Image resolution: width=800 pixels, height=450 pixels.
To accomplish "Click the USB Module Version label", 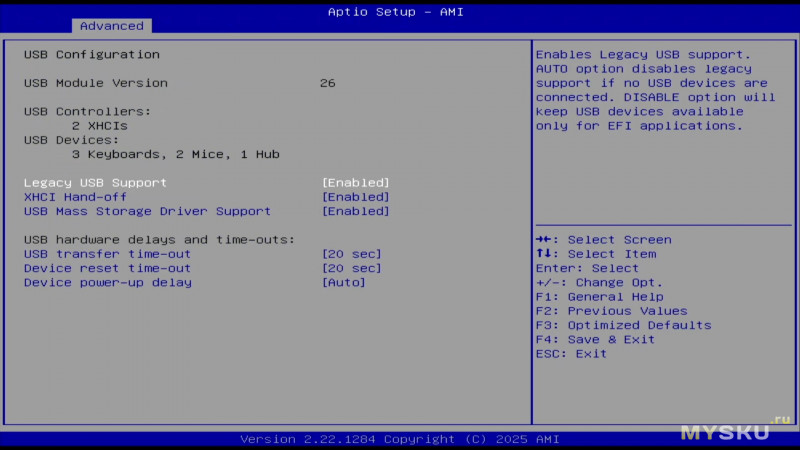I will pyautogui.click(x=95, y=83).
